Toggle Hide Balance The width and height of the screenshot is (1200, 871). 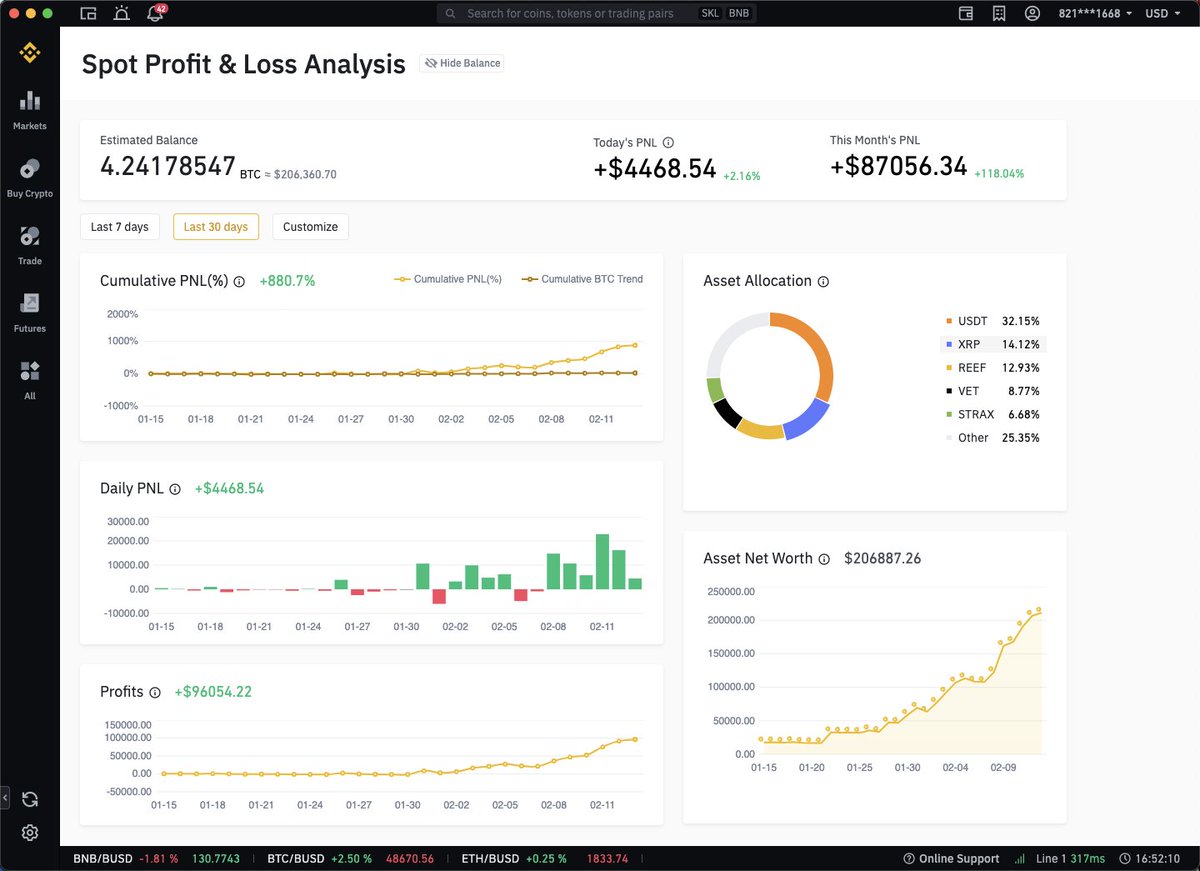462,63
